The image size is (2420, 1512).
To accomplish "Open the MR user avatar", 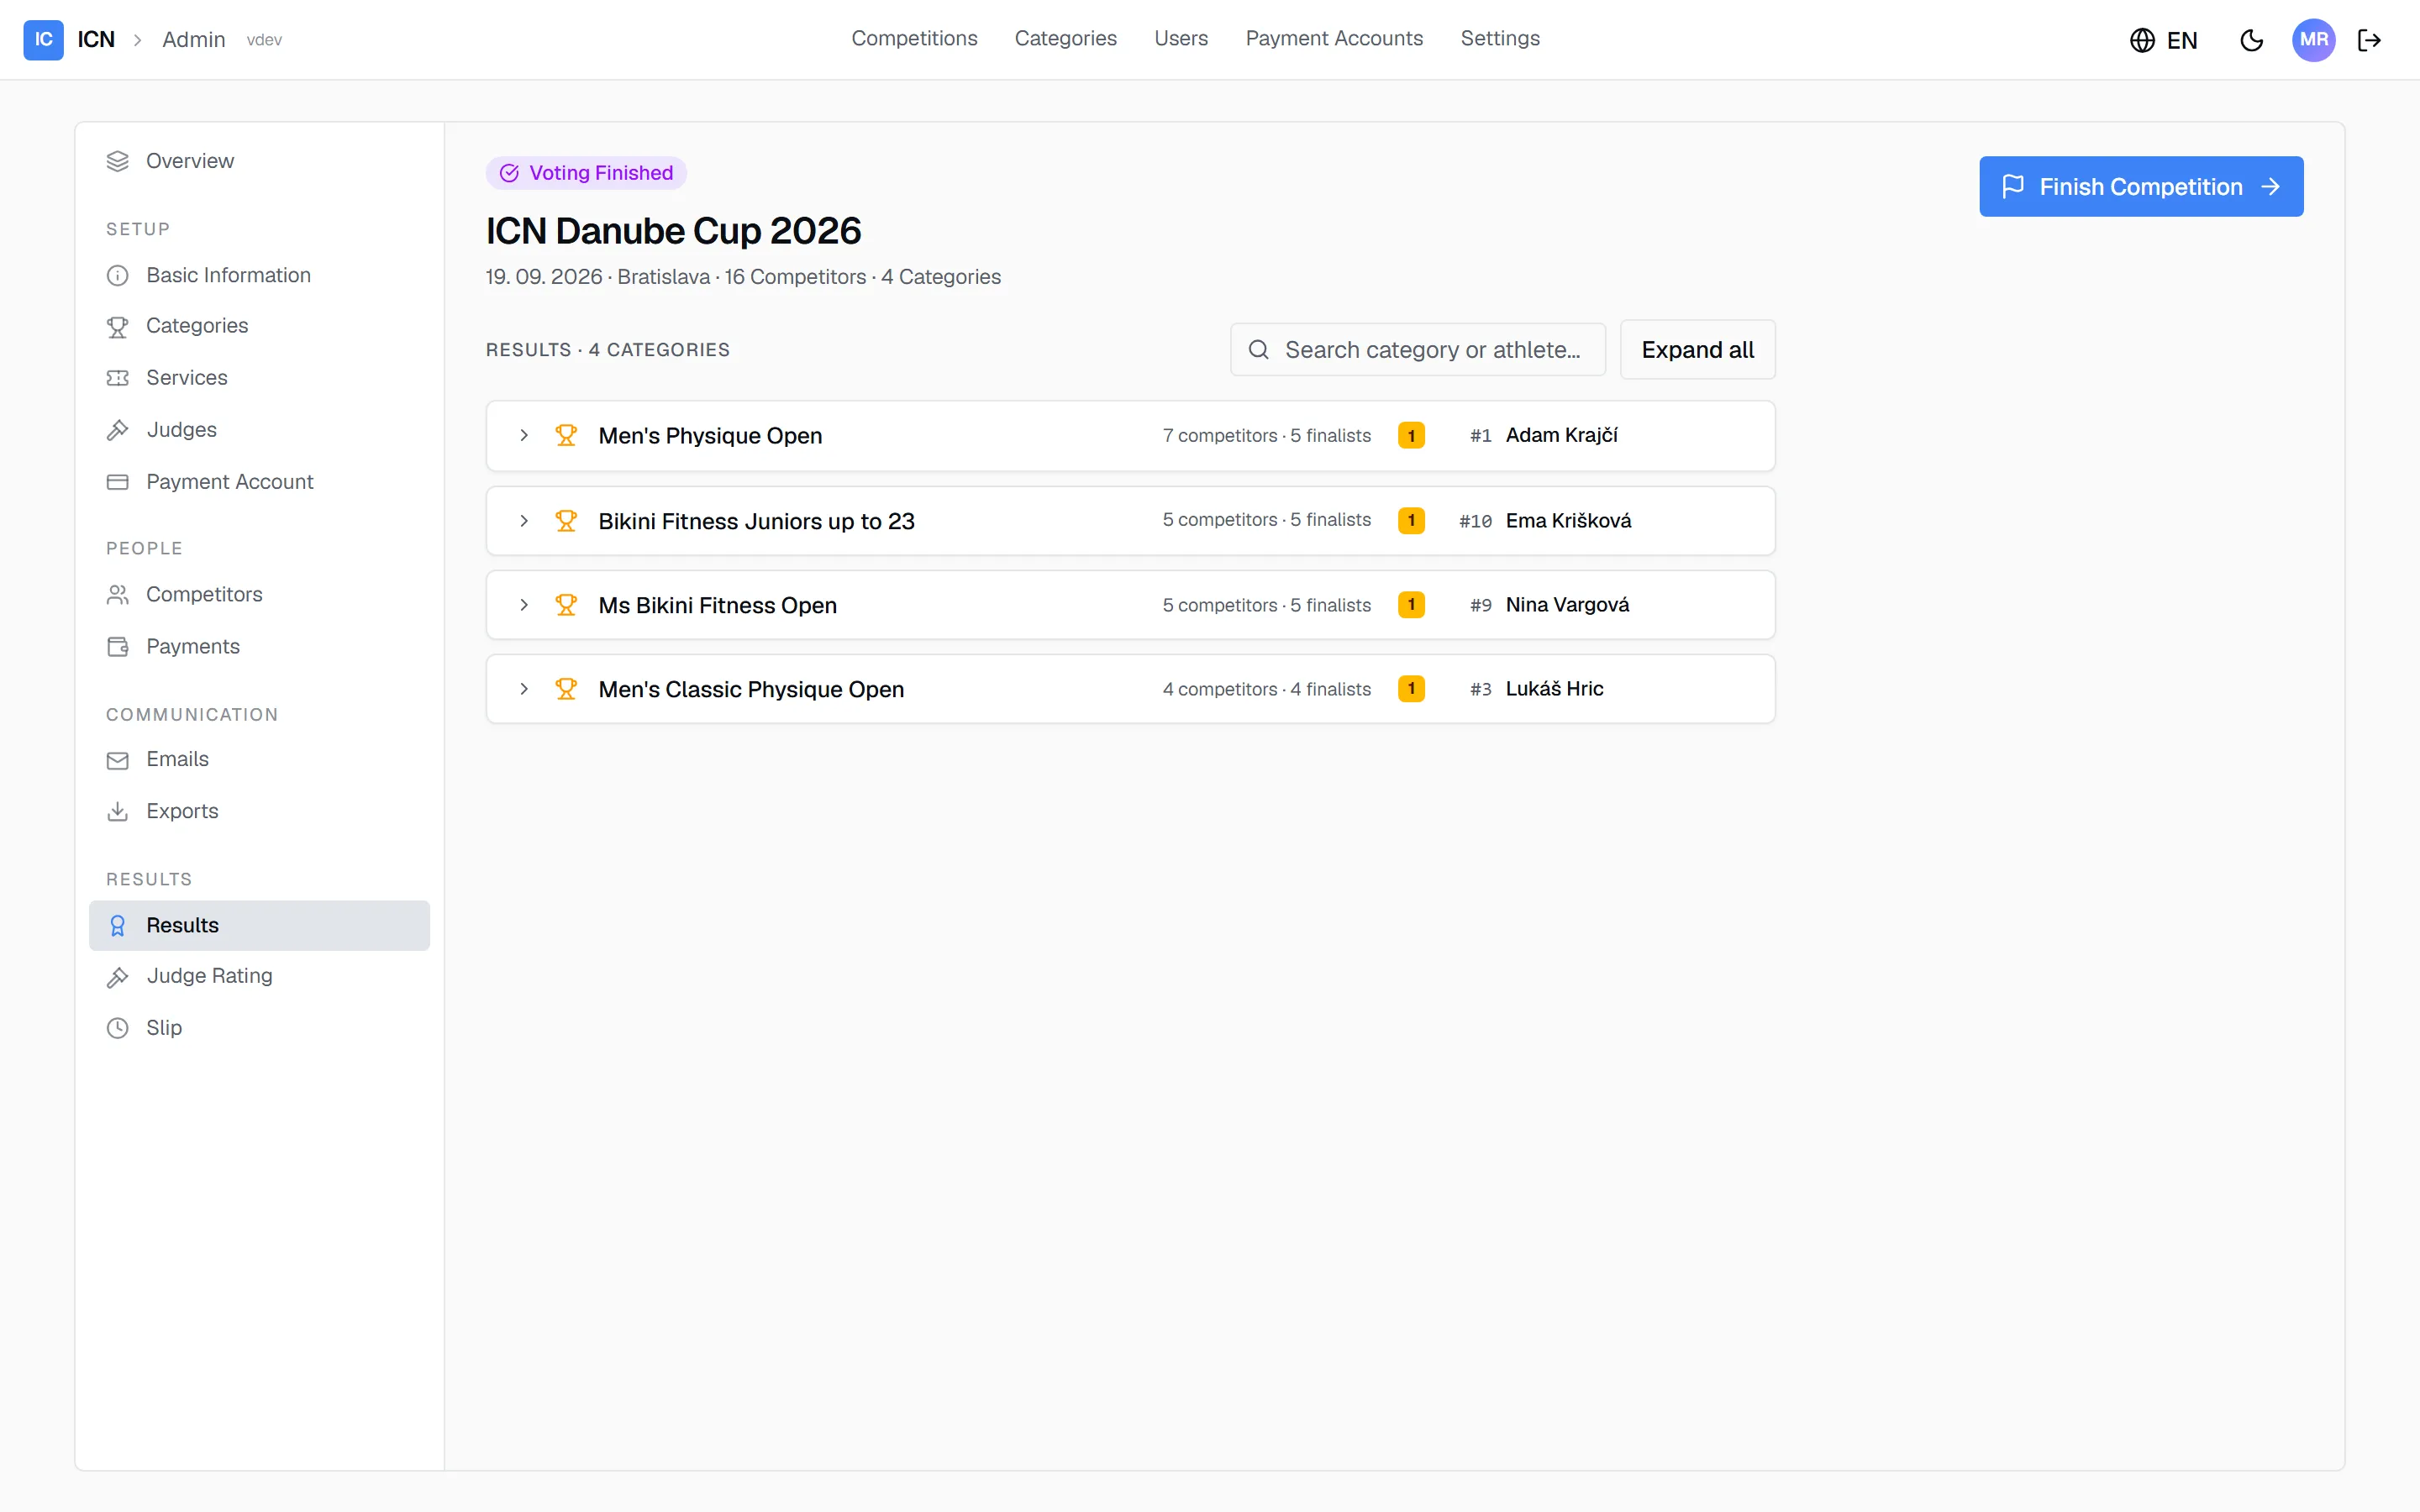I will click(x=2313, y=40).
